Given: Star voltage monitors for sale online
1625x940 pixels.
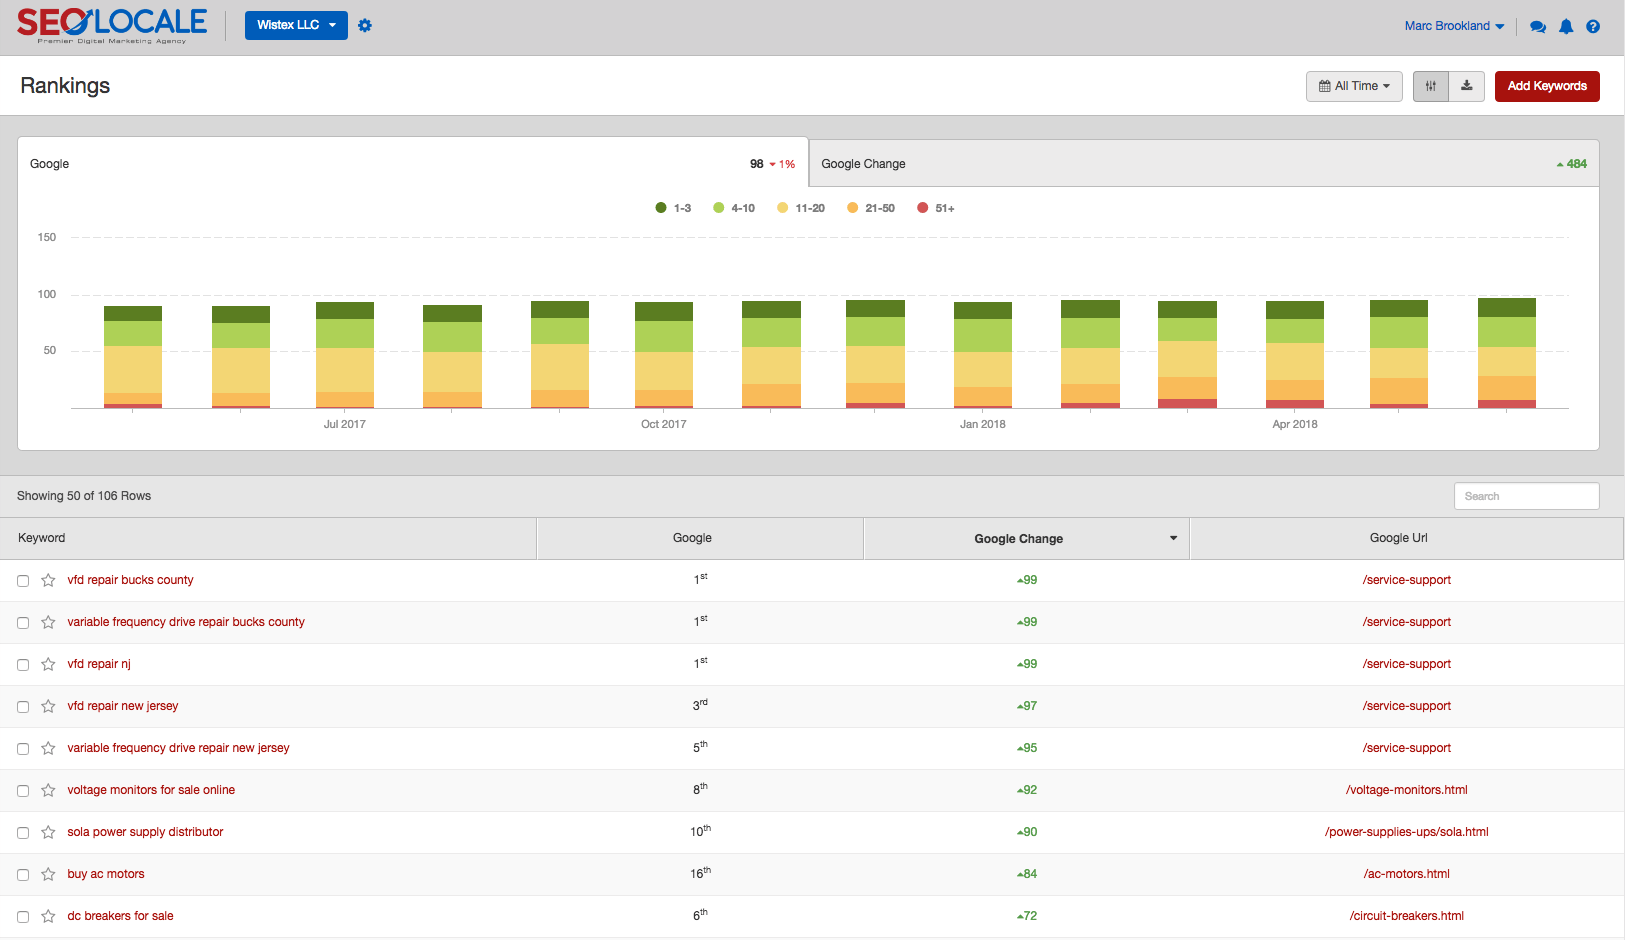Looking at the screenshot, I should [x=48, y=790].
